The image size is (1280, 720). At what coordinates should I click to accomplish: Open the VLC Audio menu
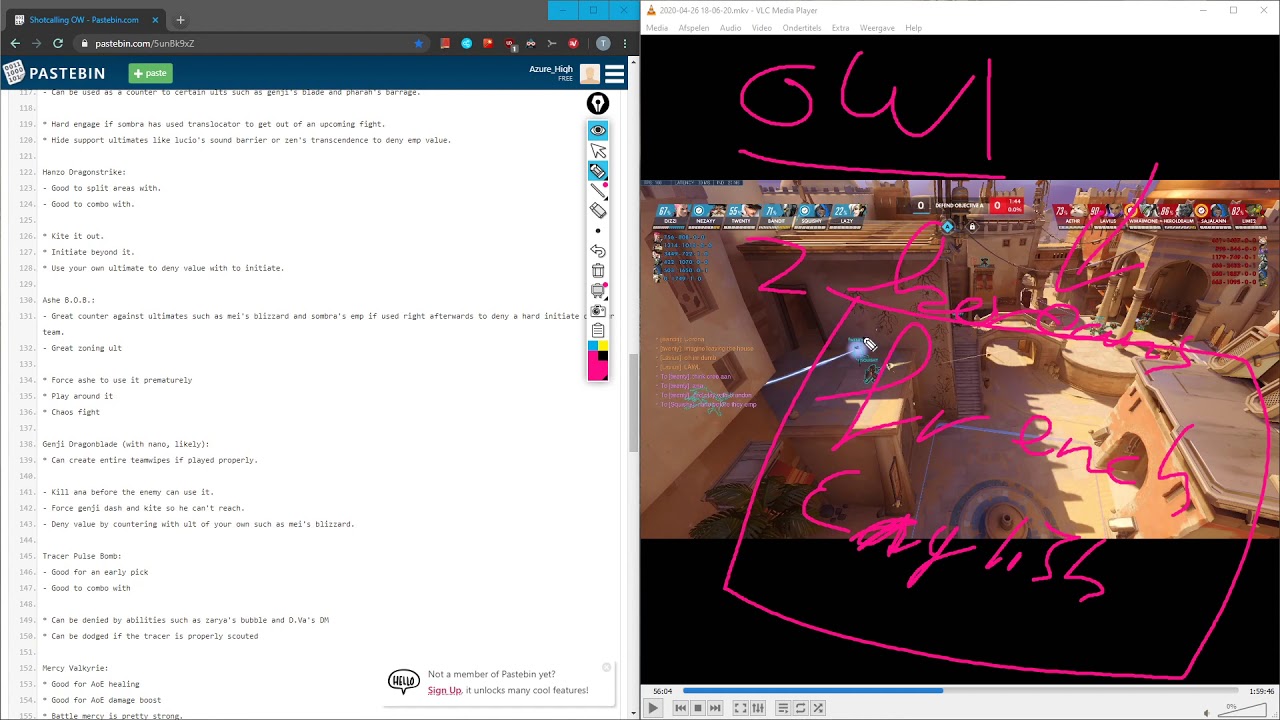pyautogui.click(x=731, y=28)
